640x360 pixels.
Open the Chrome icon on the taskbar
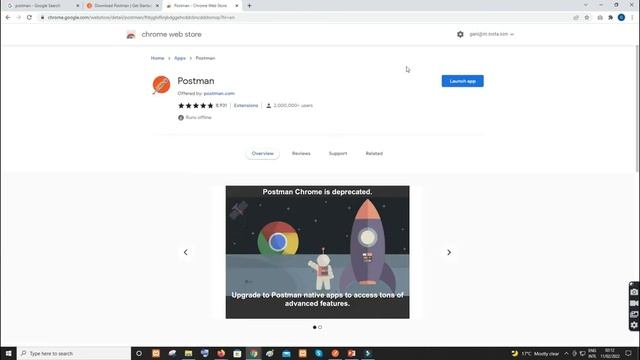tap(253, 353)
